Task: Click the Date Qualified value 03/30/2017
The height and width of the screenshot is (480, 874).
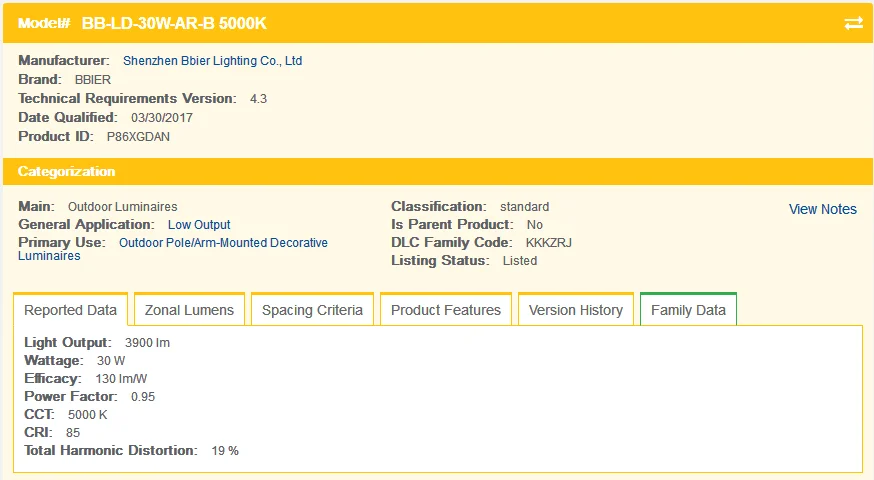Action: [162, 118]
